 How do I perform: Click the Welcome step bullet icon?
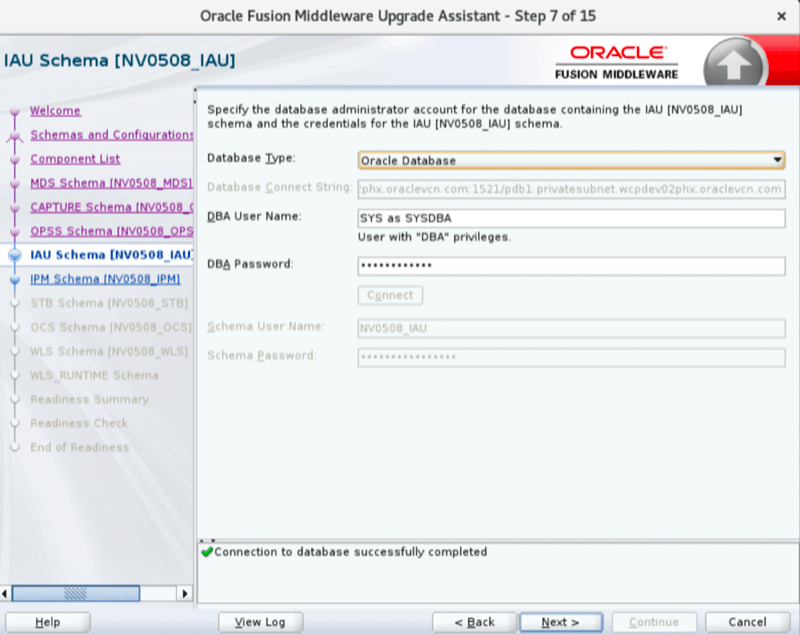[15, 111]
